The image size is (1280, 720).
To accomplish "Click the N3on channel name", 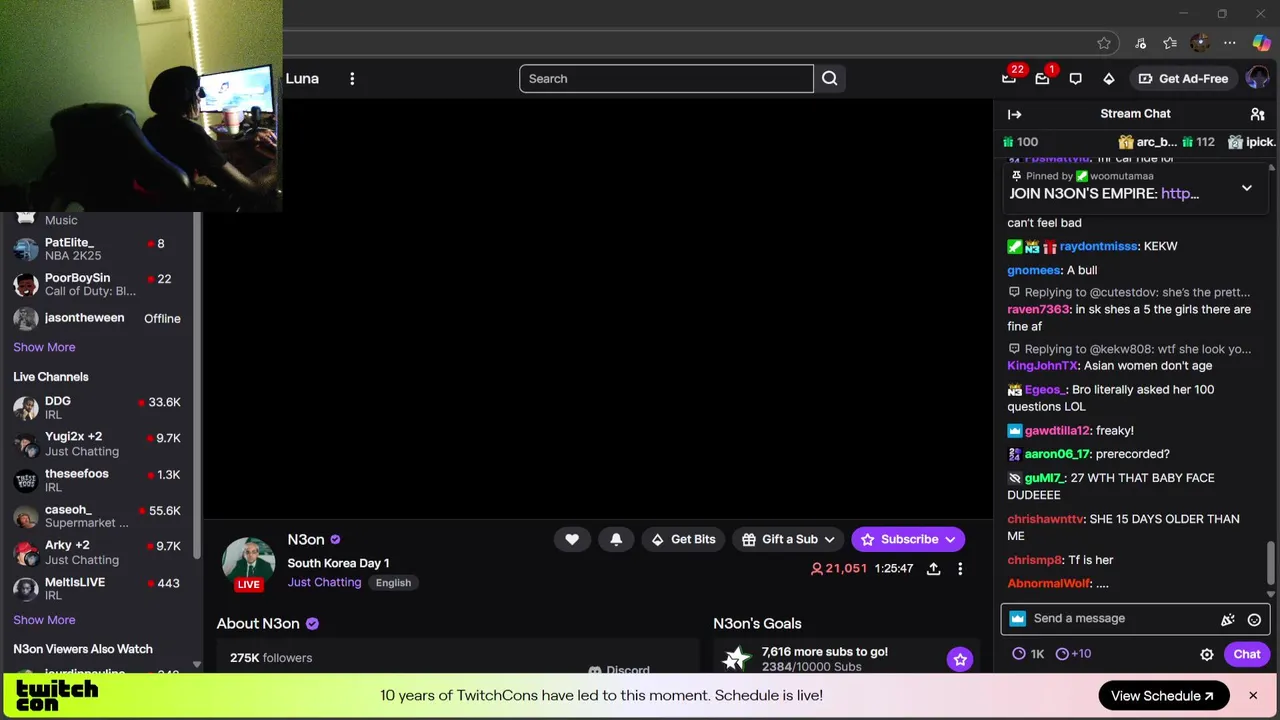I will [306, 540].
